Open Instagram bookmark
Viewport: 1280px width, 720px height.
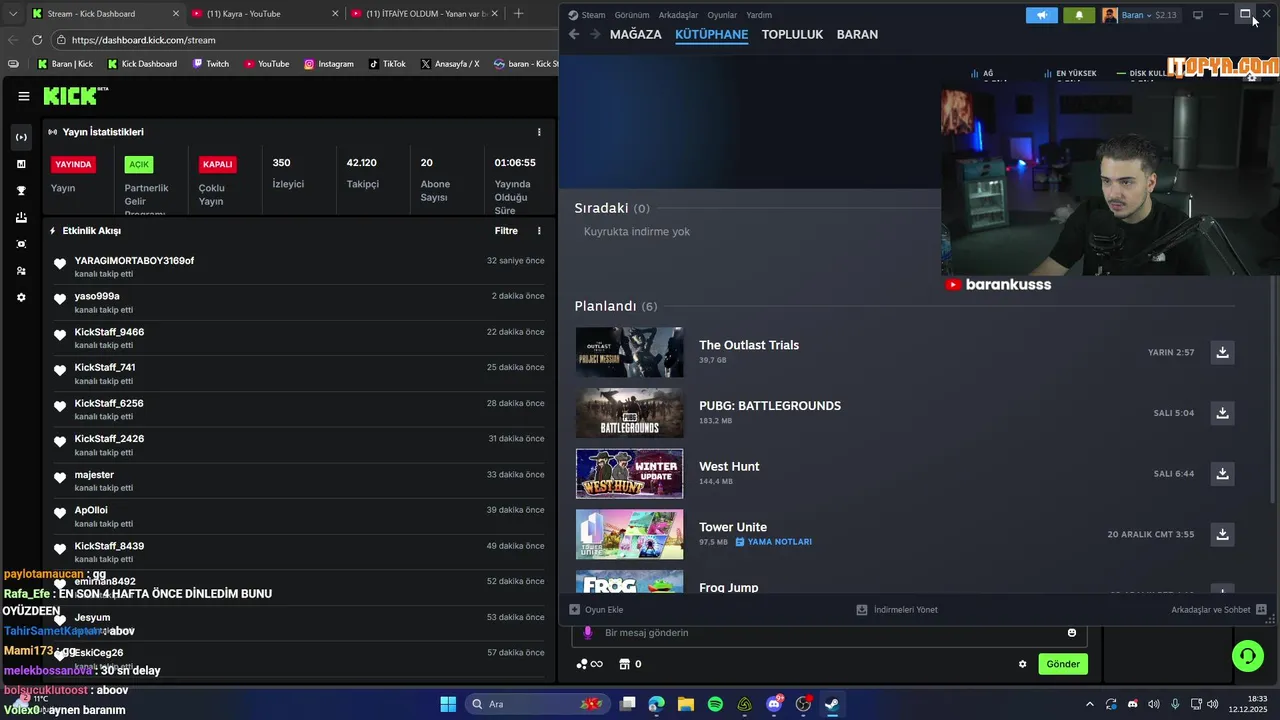(x=329, y=64)
